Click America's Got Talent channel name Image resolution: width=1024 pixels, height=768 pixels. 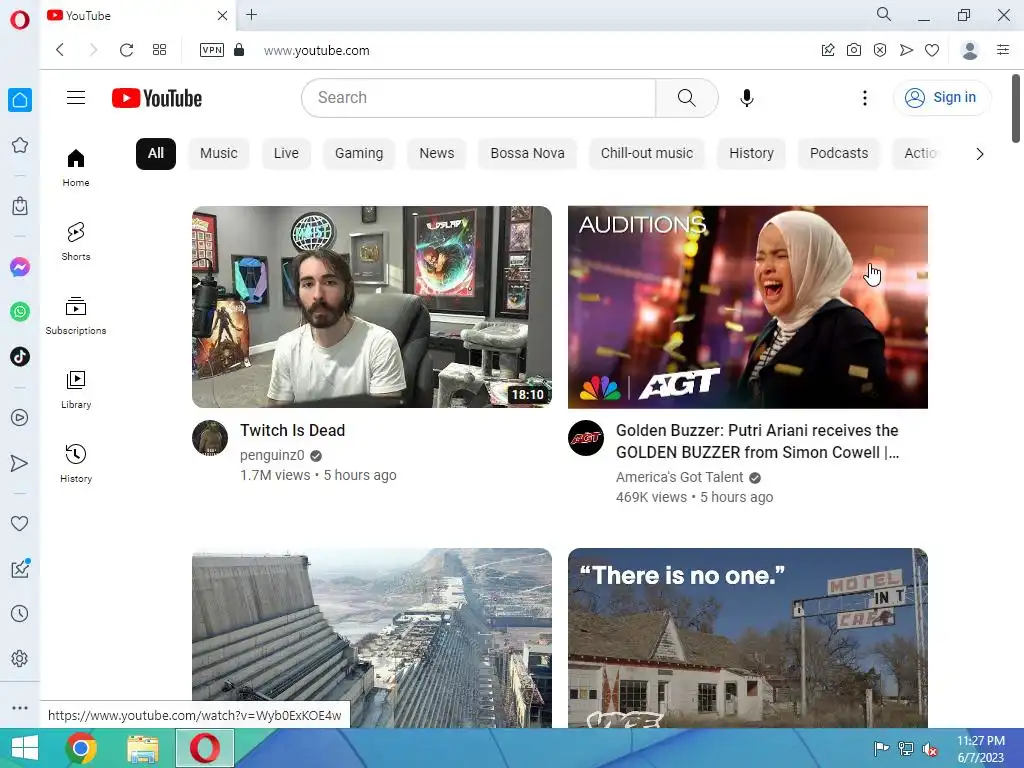[x=679, y=477]
